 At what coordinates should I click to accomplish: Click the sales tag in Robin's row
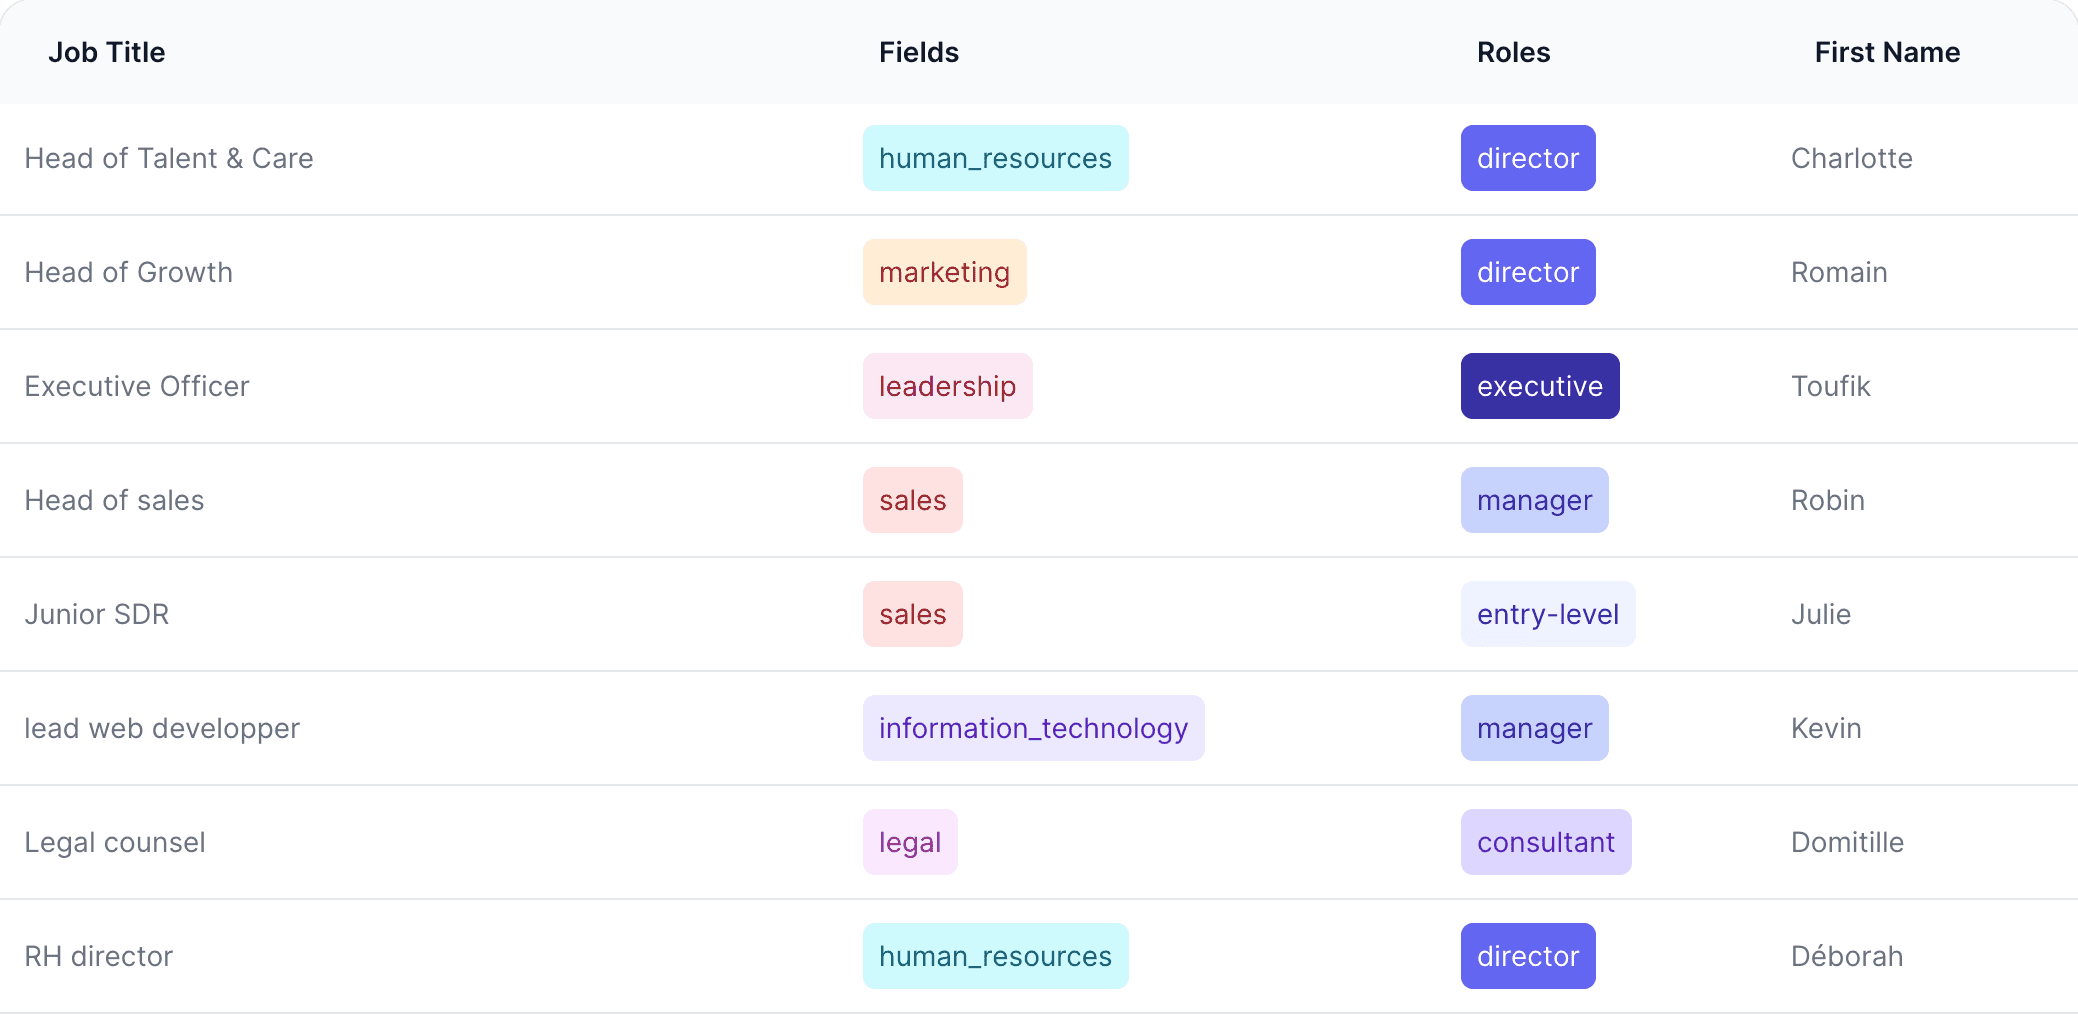pos(912,500)
